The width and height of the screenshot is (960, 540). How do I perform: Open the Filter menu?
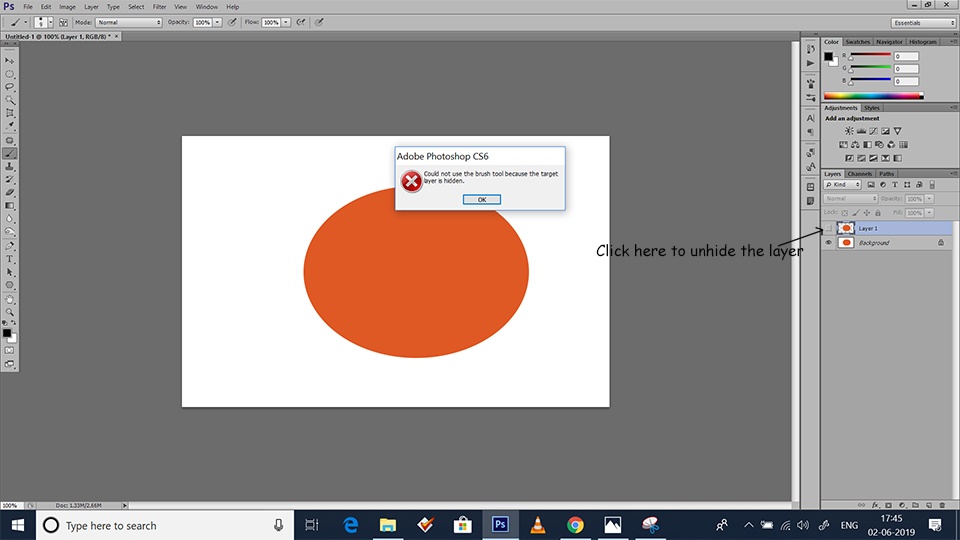coord(159,7)
